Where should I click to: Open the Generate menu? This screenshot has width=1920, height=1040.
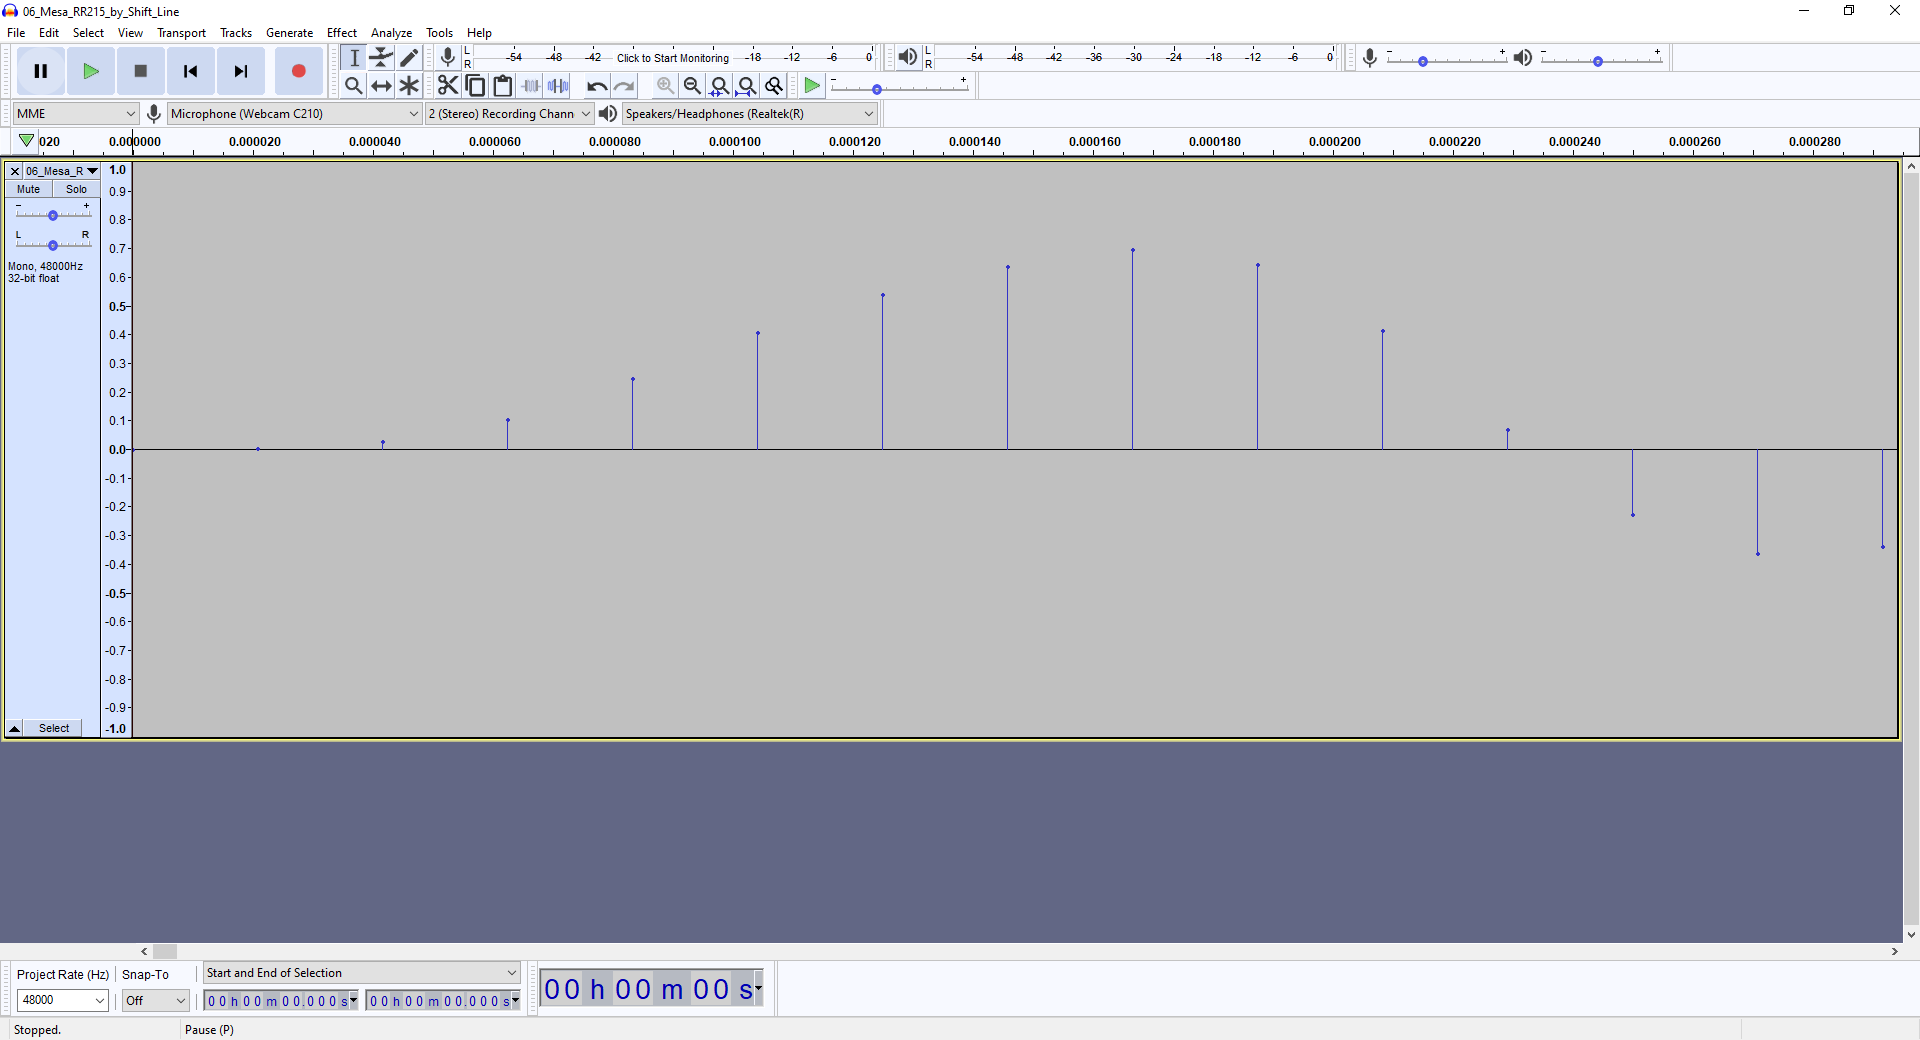[x=289, y=33]
